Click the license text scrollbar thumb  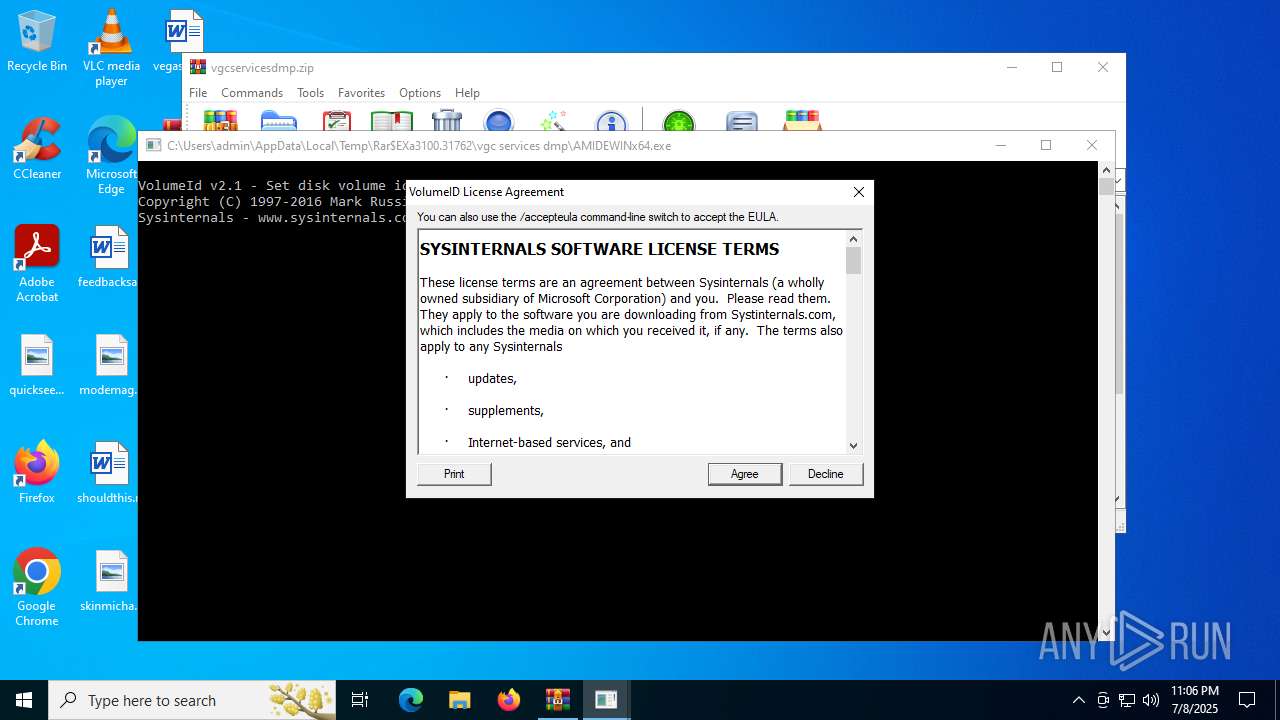(853, 261)
